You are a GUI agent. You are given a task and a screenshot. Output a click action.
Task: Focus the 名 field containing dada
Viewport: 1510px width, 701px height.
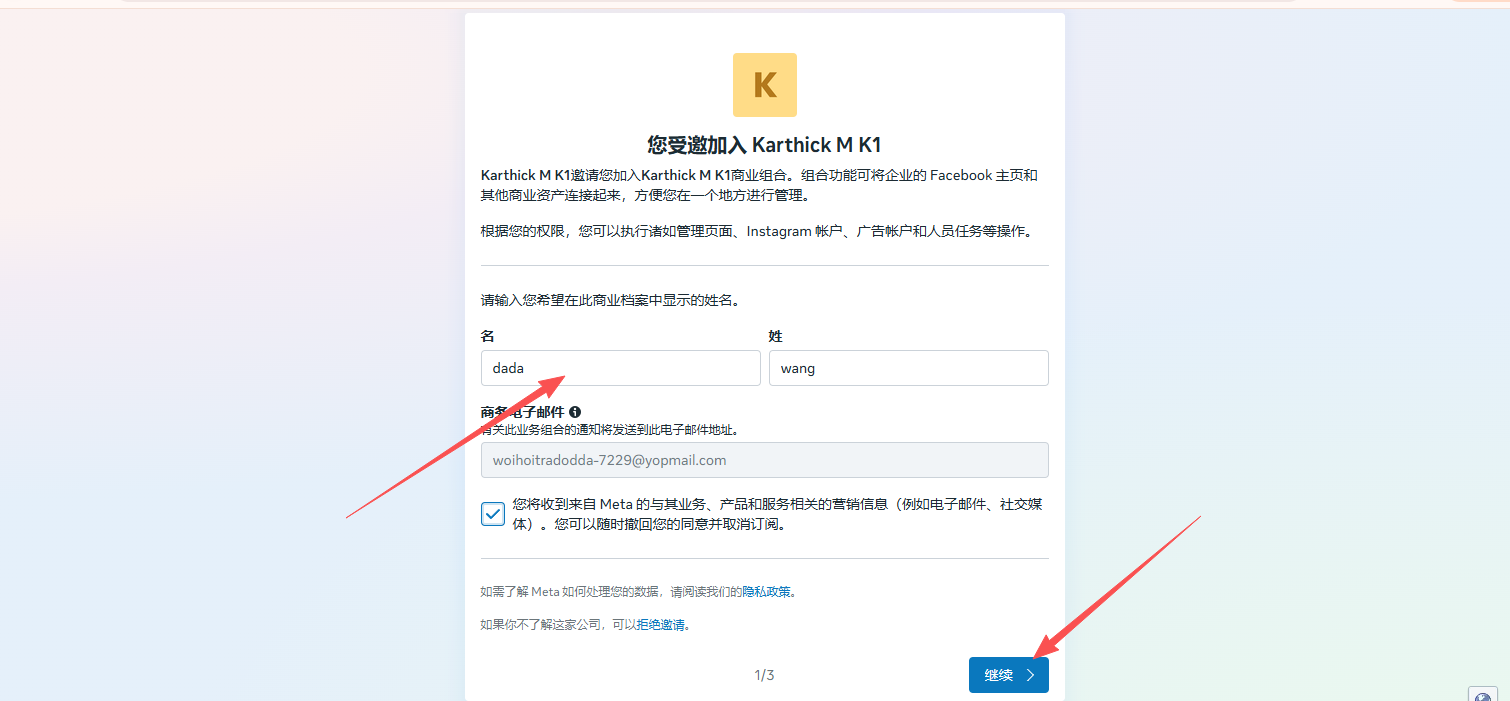coord(620,368)
